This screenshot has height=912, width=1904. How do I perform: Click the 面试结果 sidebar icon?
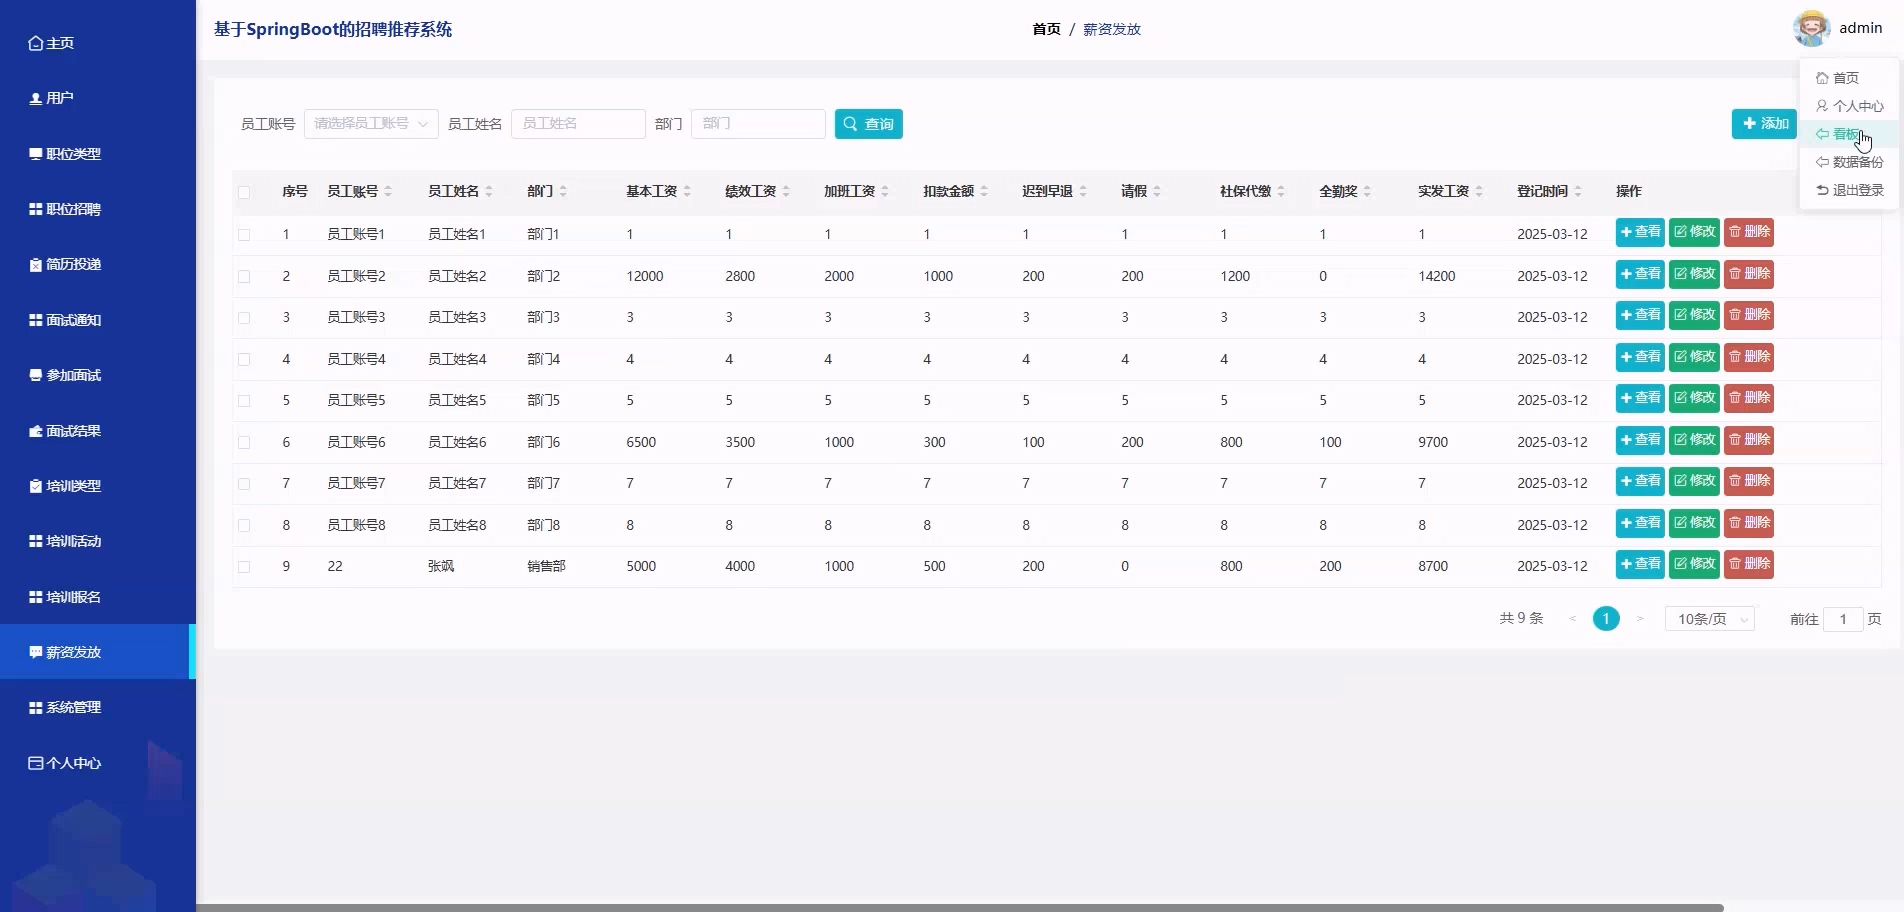point(36,431)
